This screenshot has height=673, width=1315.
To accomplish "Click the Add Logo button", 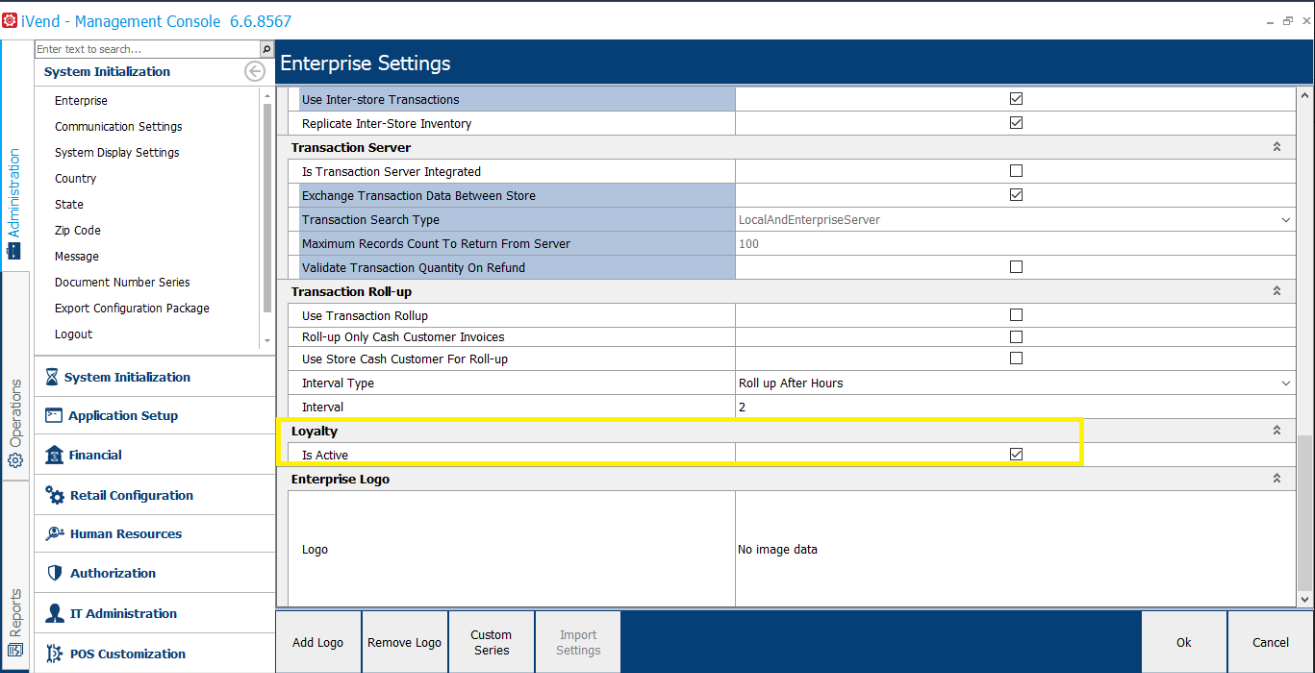I will pyautogui.click(x=318, y=642).
